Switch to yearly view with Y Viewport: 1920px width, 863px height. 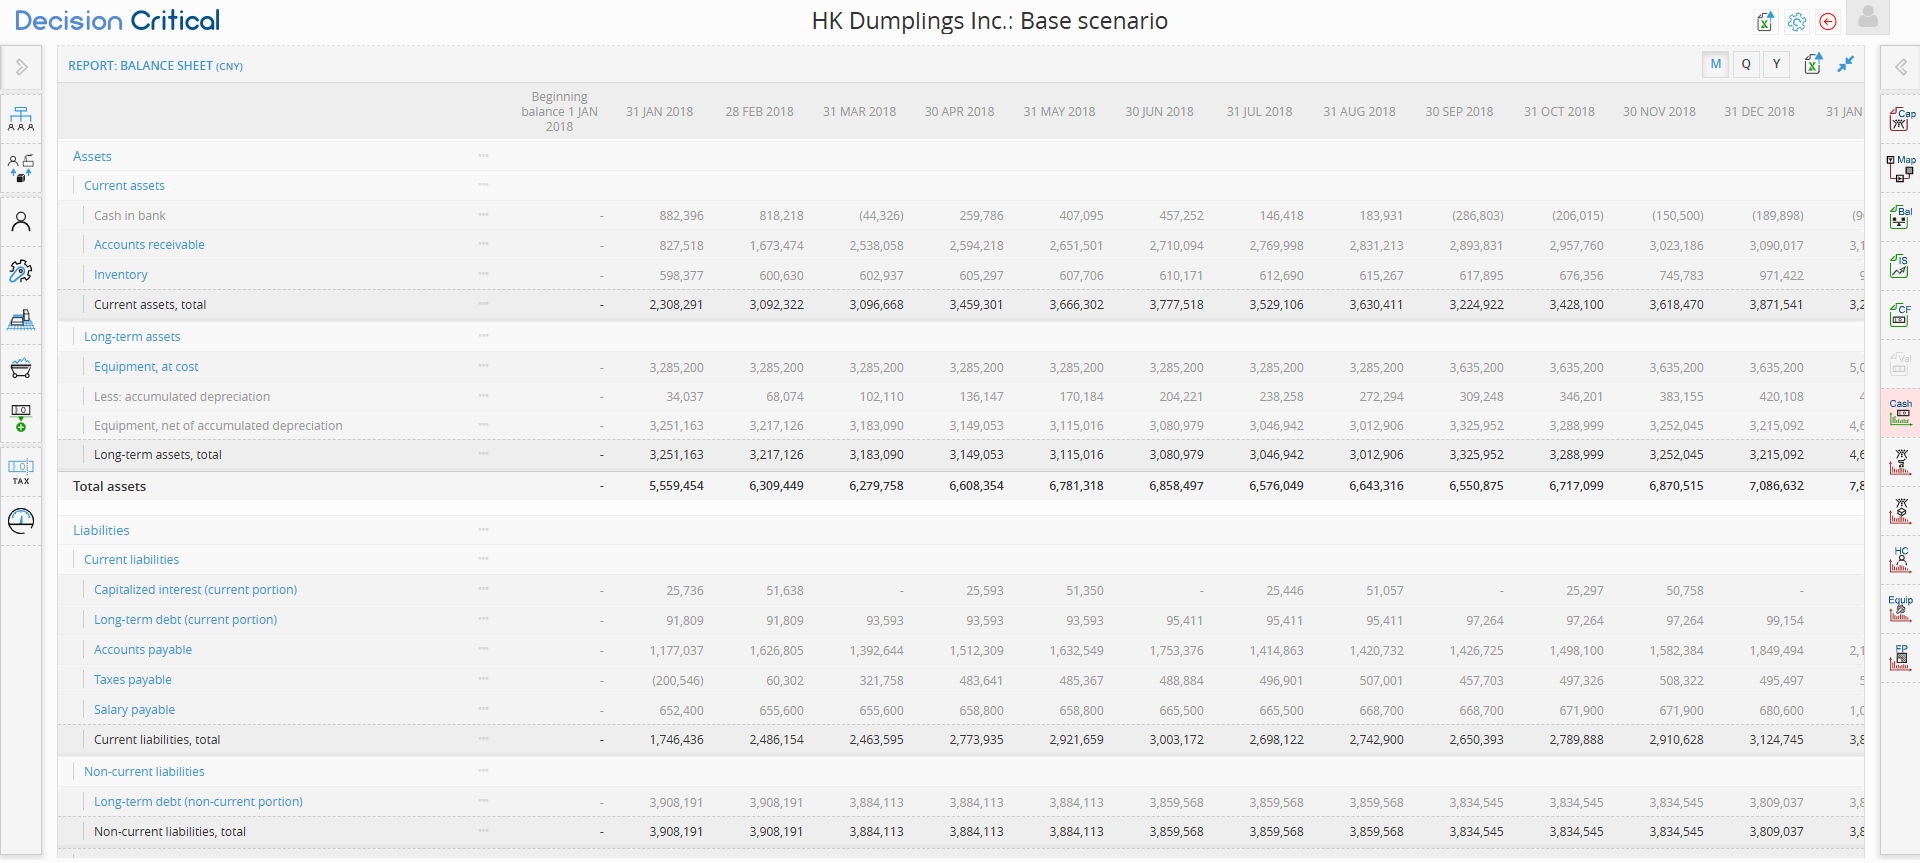point(1776,64)
